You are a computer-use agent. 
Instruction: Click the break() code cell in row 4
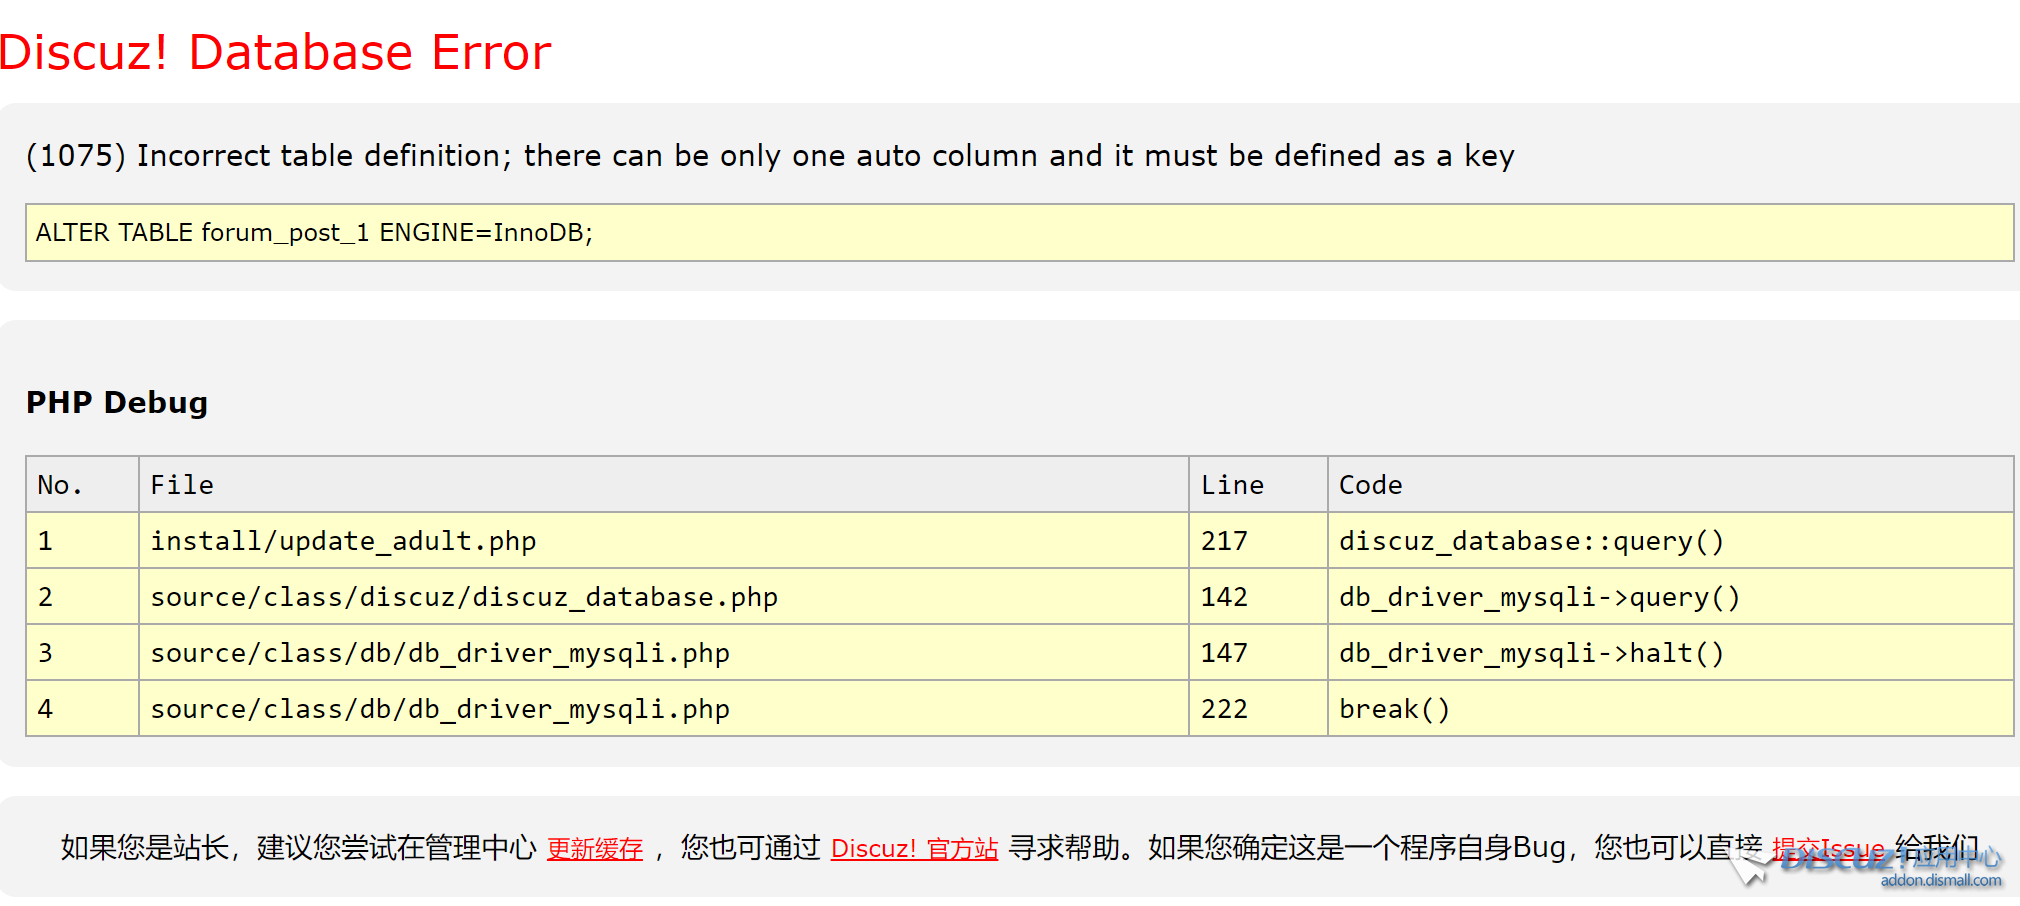pyautogui.click(x=1394, y=708)
